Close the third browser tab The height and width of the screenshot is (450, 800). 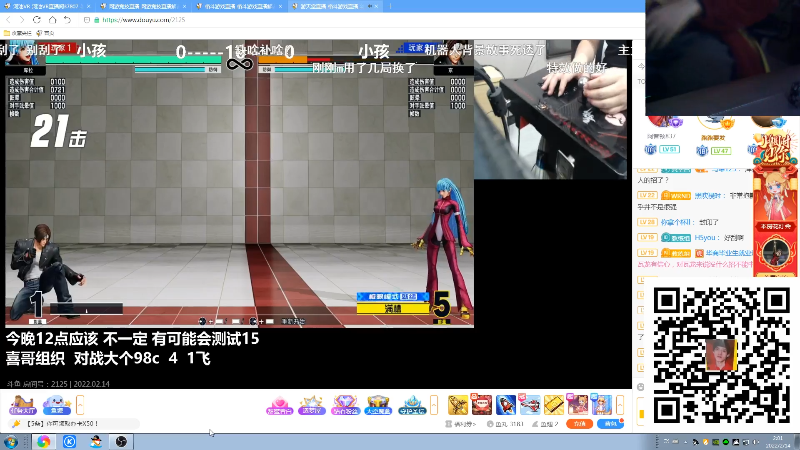[281, 6]
